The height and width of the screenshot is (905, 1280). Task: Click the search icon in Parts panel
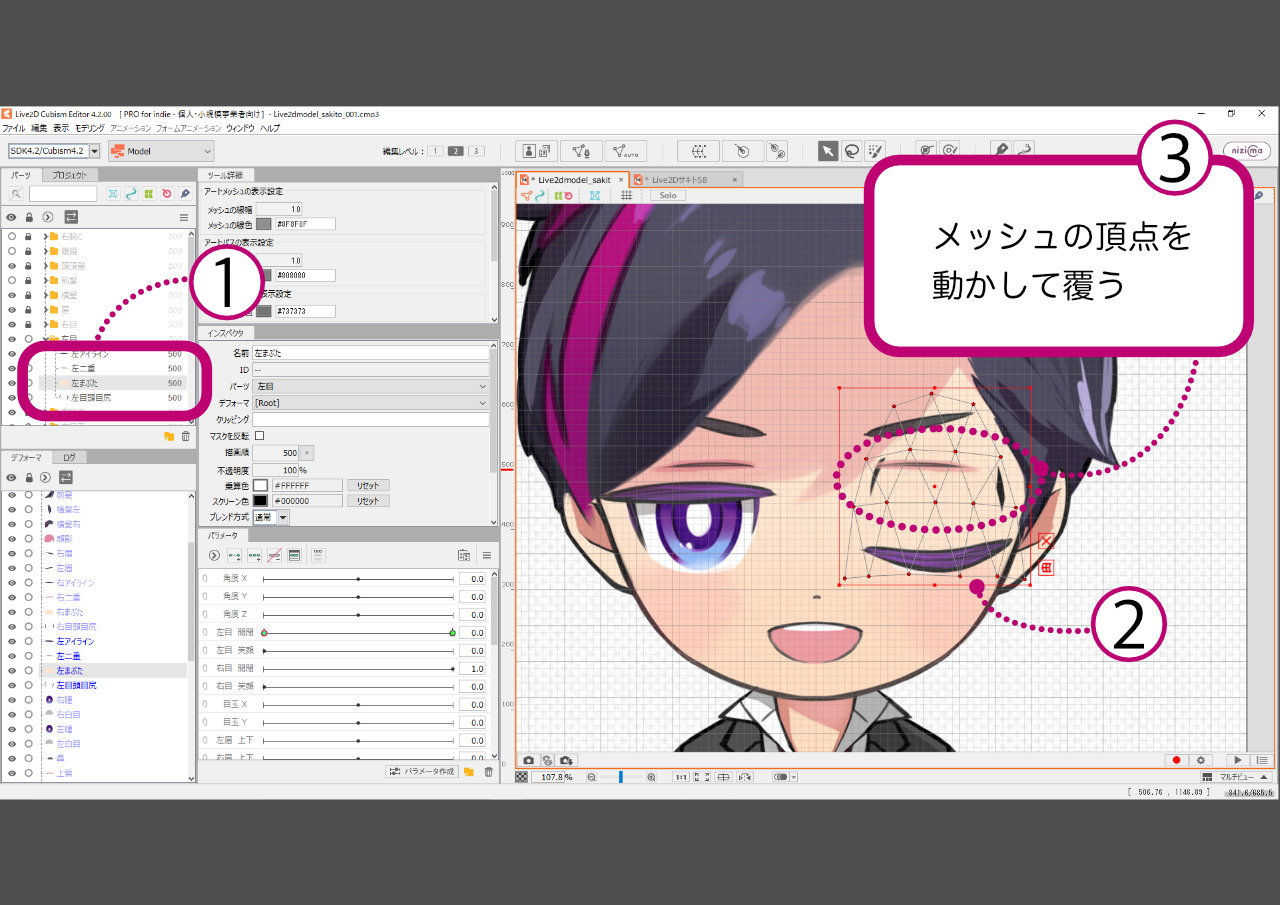point(16,193)
